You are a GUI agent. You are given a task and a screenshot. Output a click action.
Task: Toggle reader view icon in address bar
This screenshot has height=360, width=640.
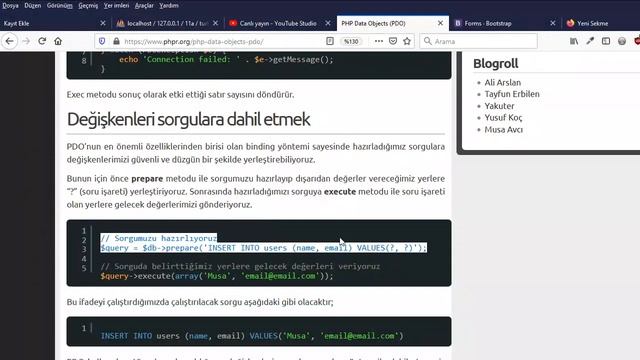330,41
